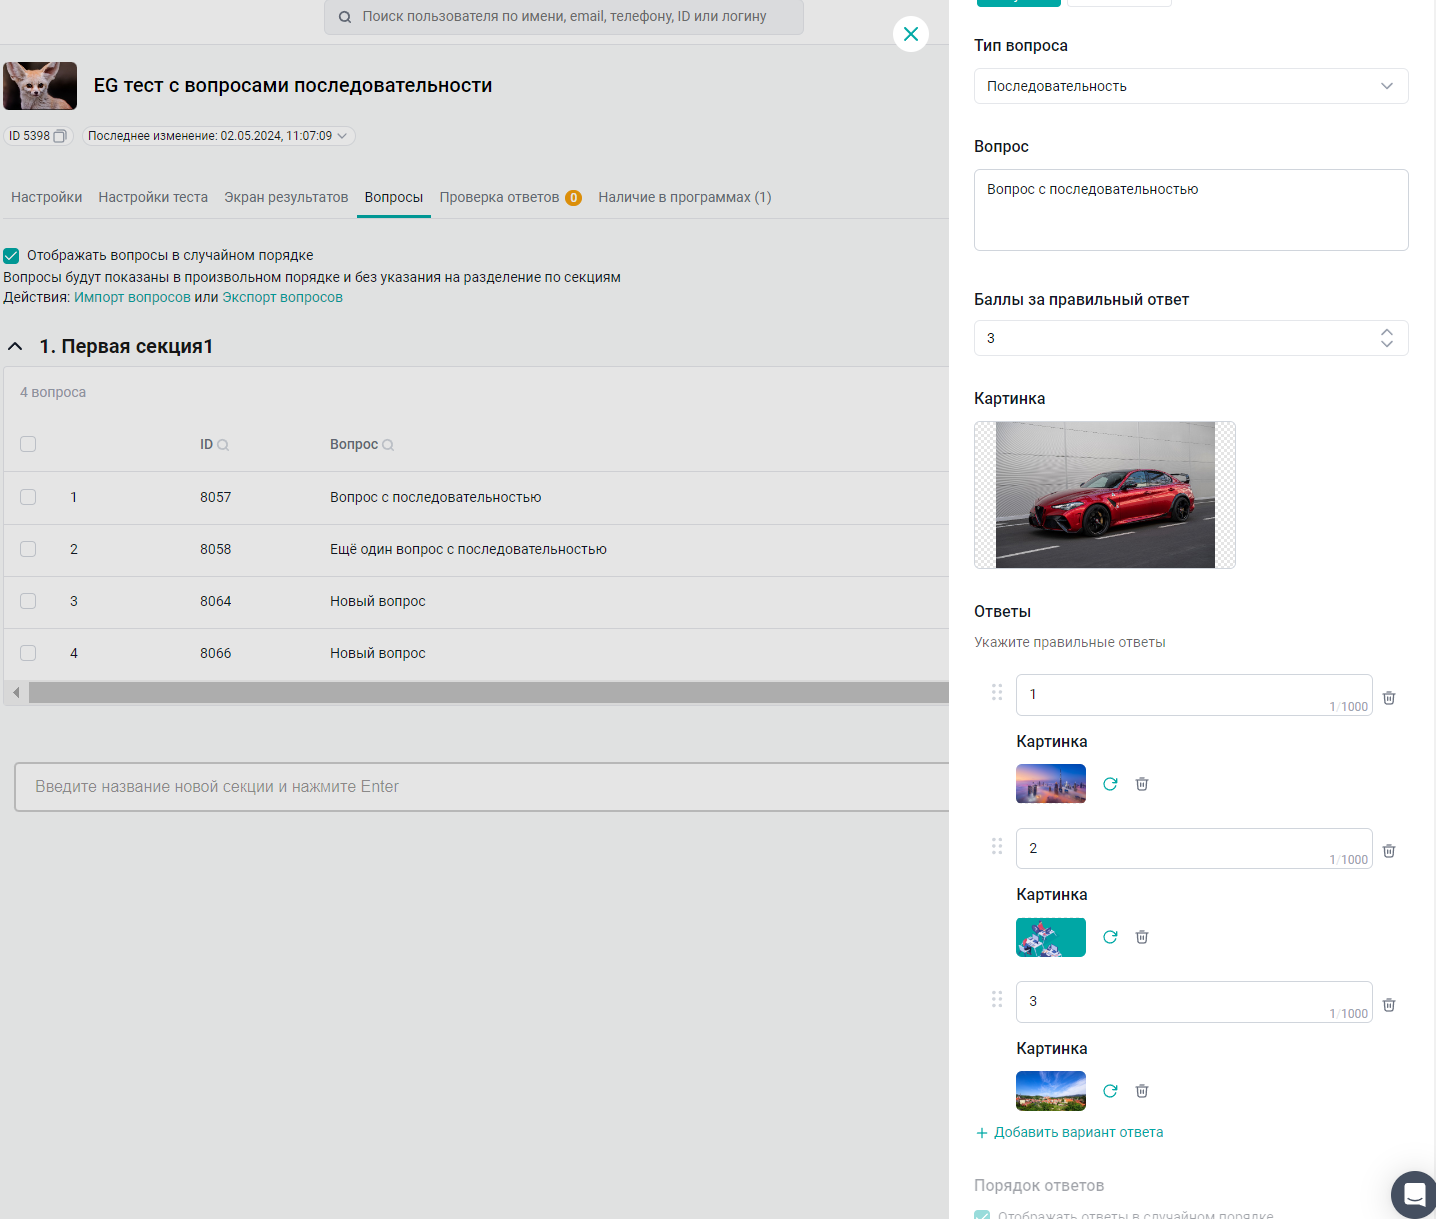This screenshot has height=1219, width=1436.
Task: Filter by ID search icon in table header
Action: tap(223, 445)
